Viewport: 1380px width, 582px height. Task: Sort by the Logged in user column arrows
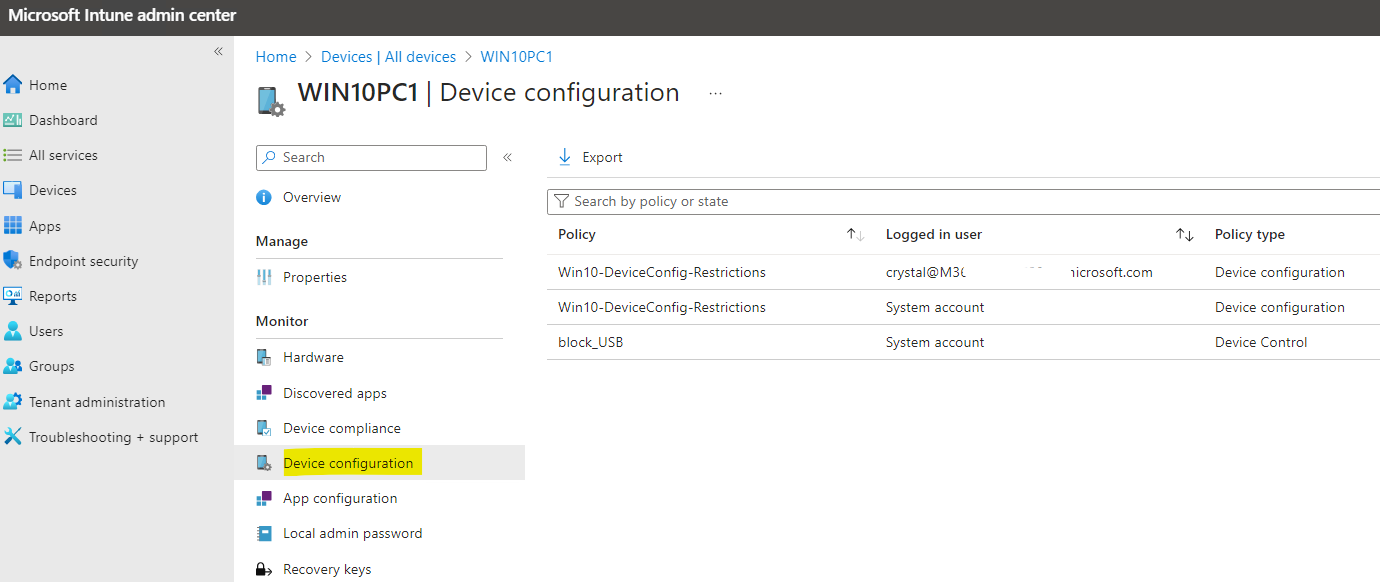click(1185, 234)
